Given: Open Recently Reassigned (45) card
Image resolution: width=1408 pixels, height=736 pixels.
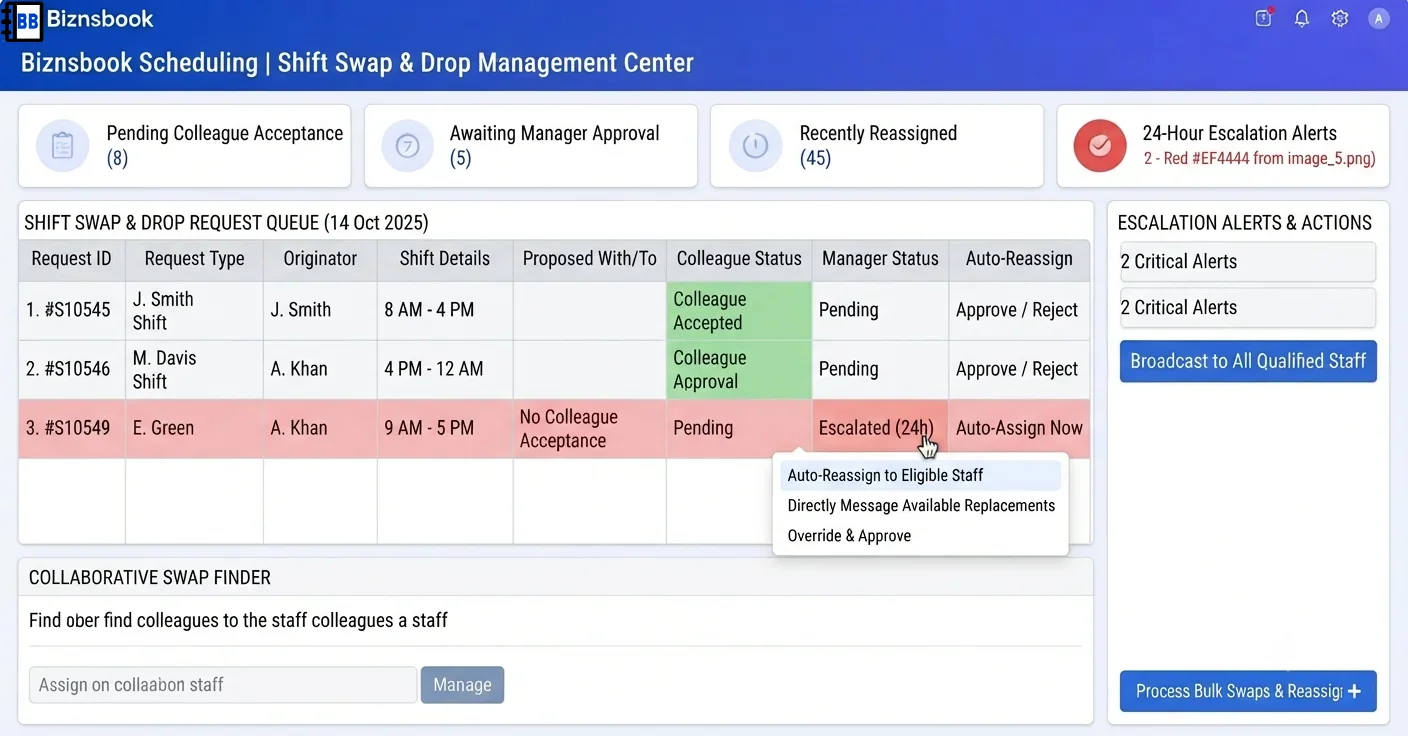Looking at the screenshot, I should click(877, 146).
